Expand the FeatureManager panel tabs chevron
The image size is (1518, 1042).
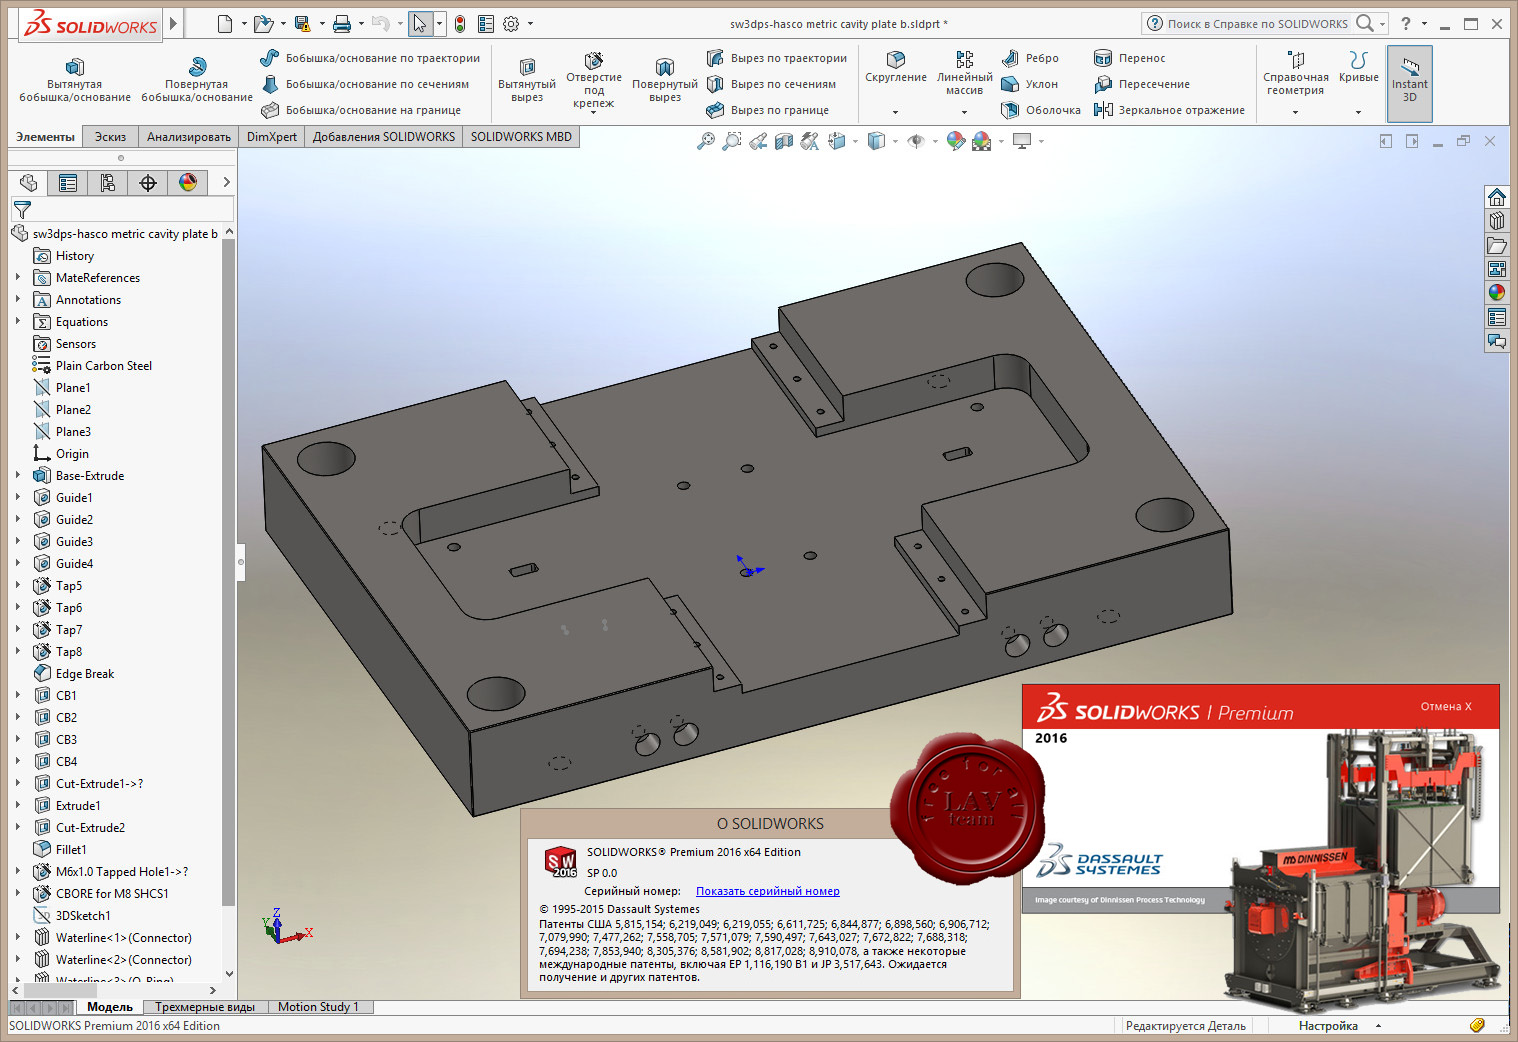pyautogui.click(x=227, y=182)
